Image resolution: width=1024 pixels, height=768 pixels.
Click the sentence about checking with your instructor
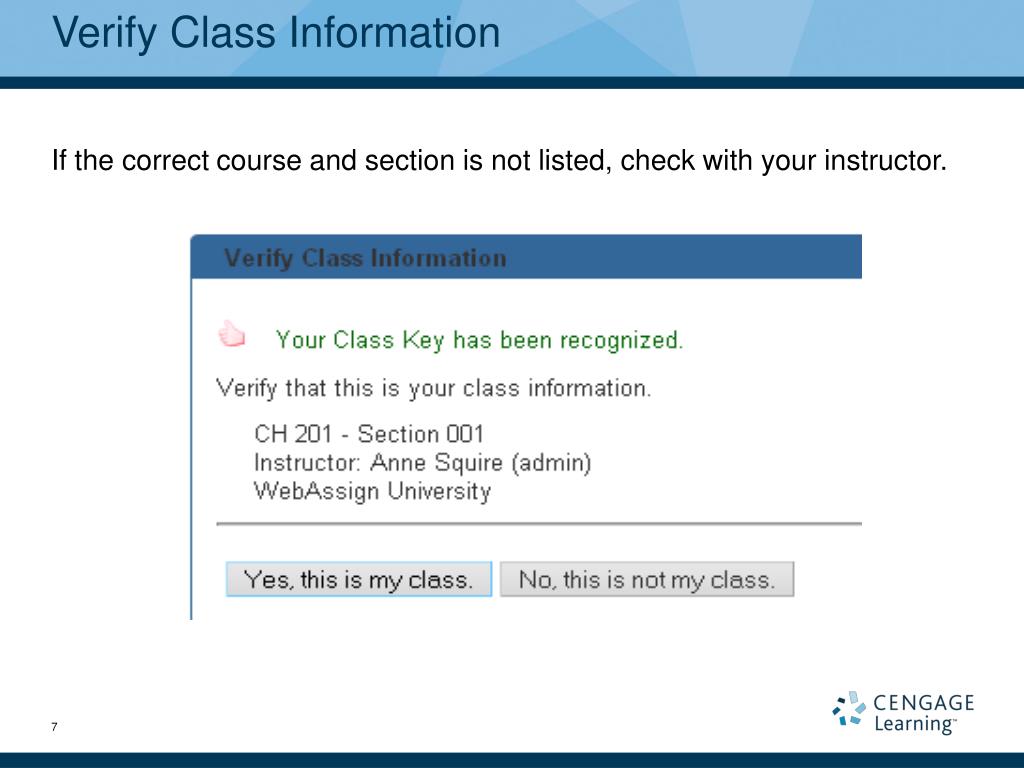[499, 161]
